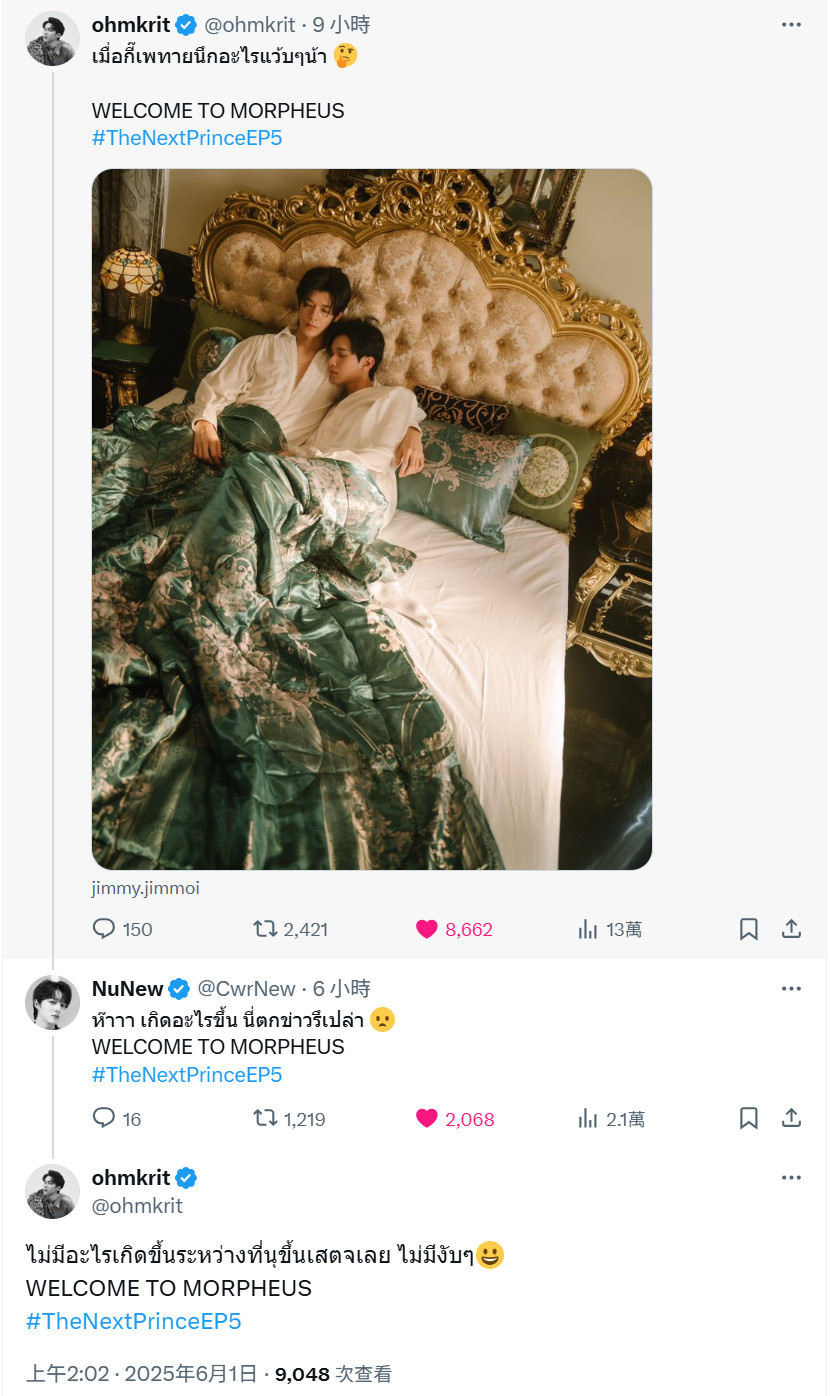Bookmark NuNew's reply tweet
830x1396 pixels.
(x=748, y=1118)
